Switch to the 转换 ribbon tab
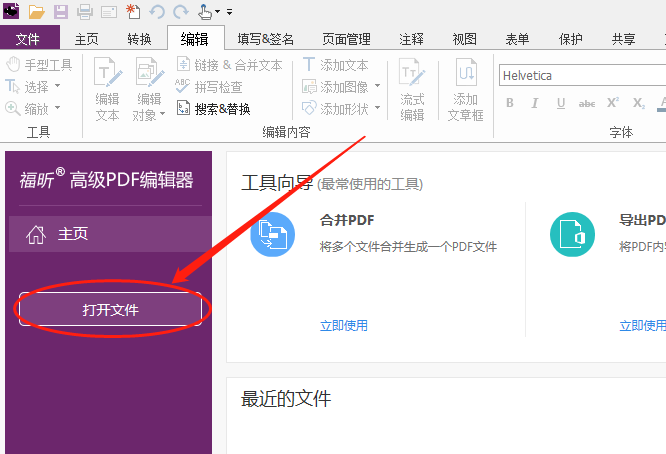This screenshot has height=454, width=666. click(139, 39)
